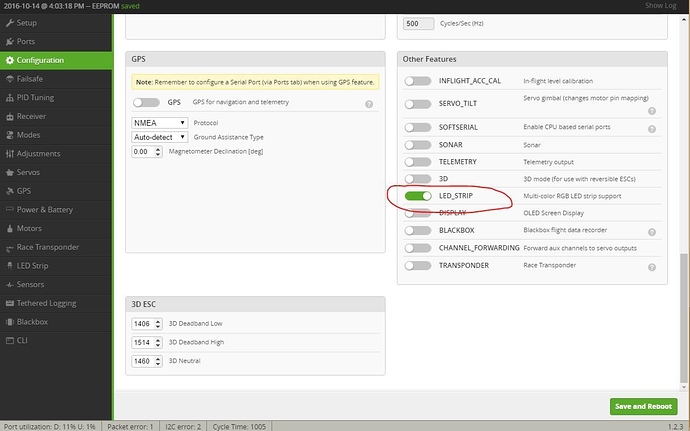Open help icon for GPS feature
Viewport: 690px width, 431px height.
369,104
